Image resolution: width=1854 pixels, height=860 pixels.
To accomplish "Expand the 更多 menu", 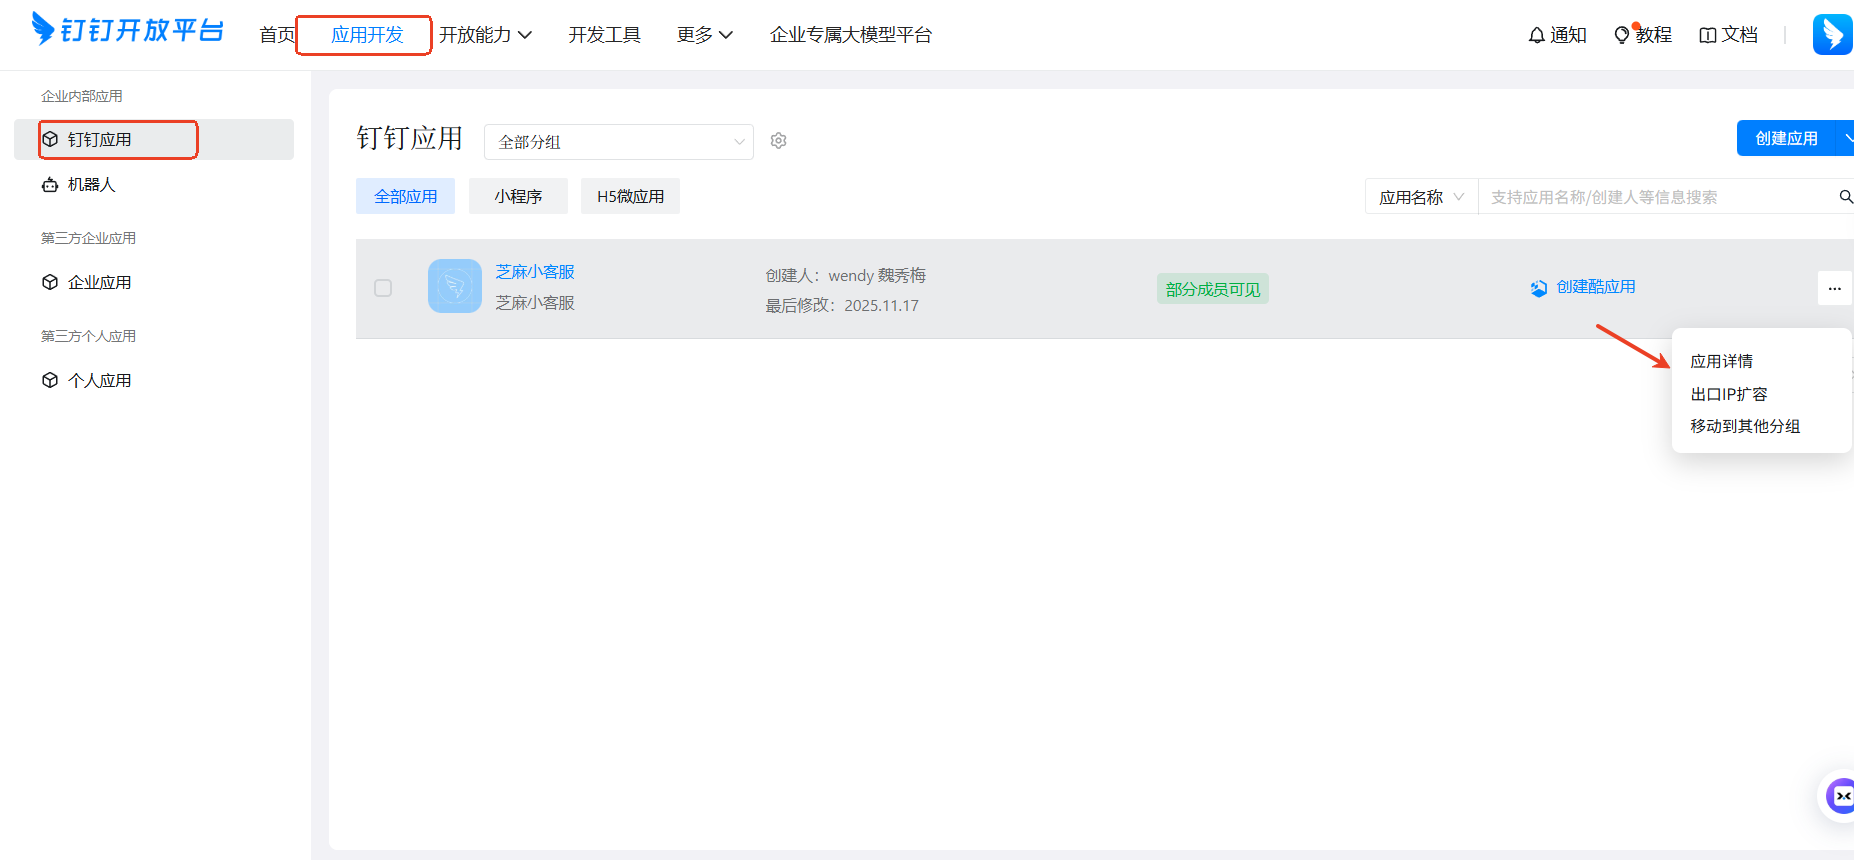I will (705, 35).
